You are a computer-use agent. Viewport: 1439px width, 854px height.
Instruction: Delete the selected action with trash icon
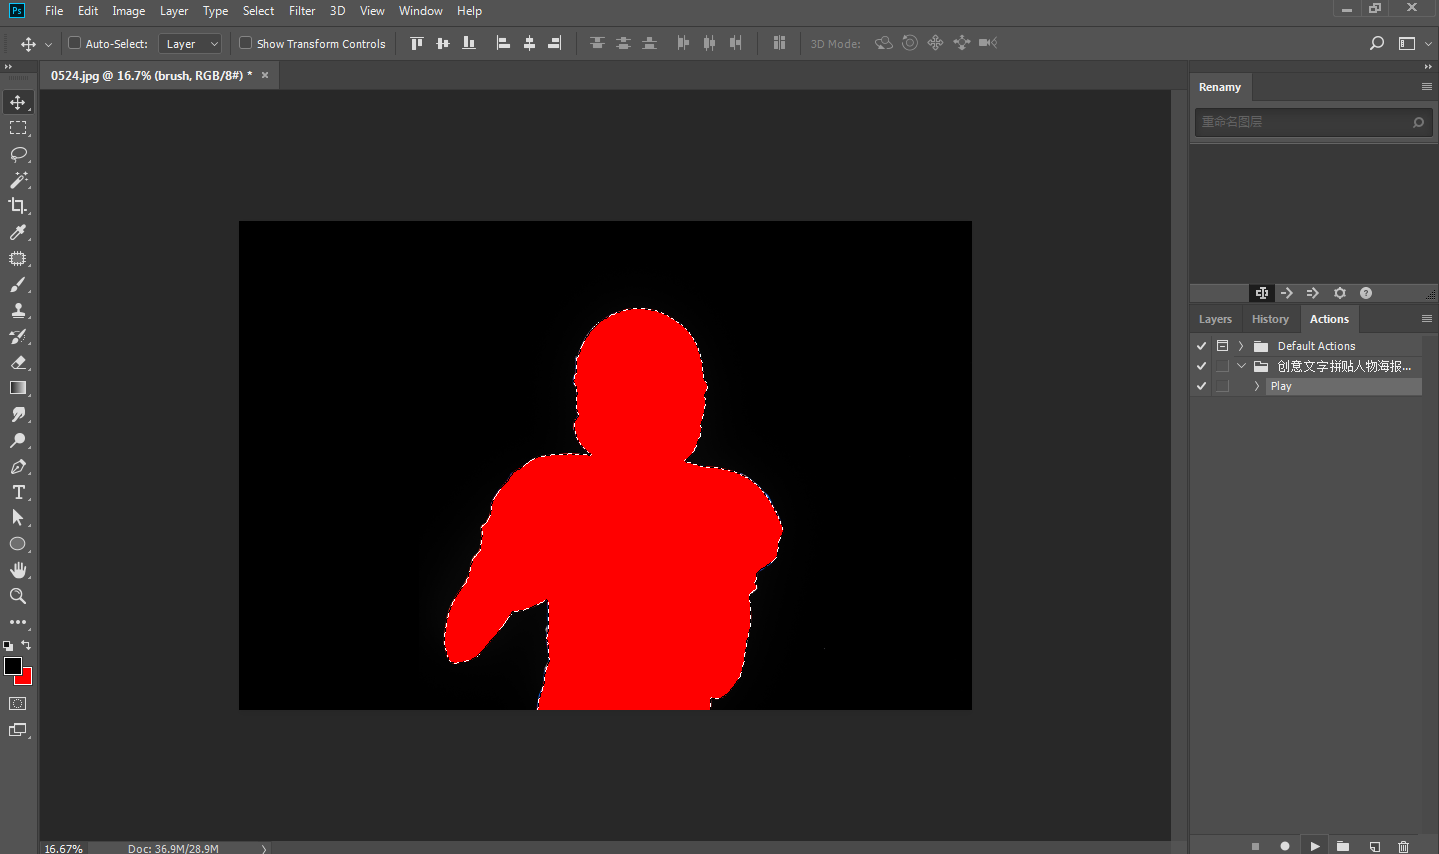pos(1403,846)
